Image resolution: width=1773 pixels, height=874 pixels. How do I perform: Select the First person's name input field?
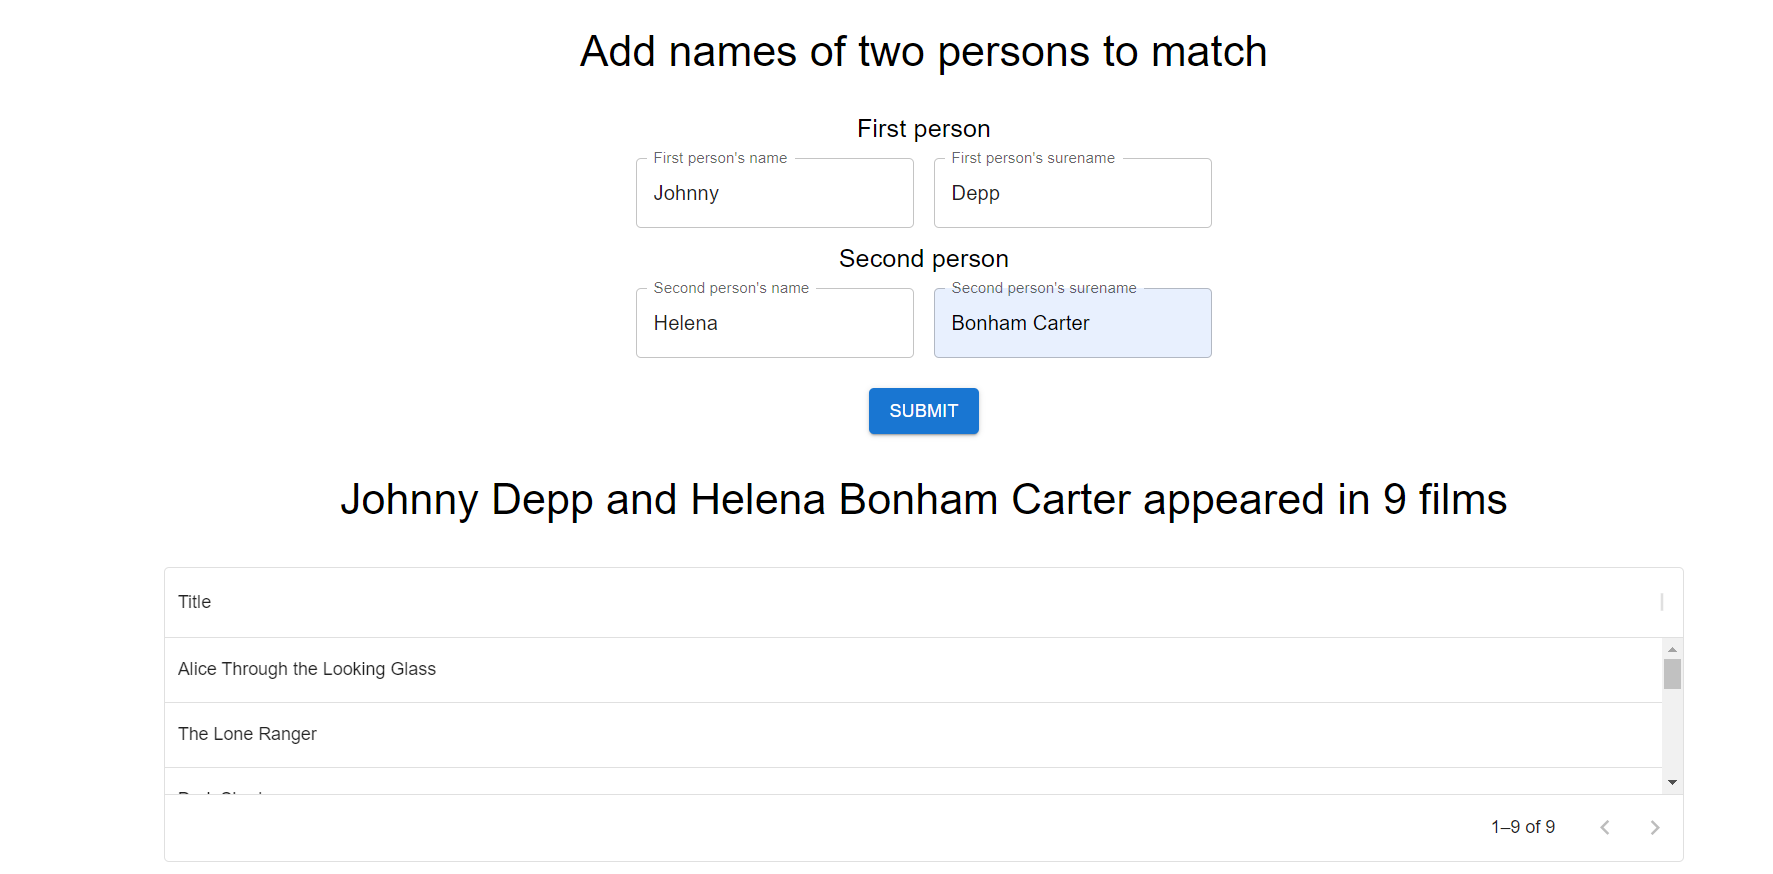click(x=774, y=193)
